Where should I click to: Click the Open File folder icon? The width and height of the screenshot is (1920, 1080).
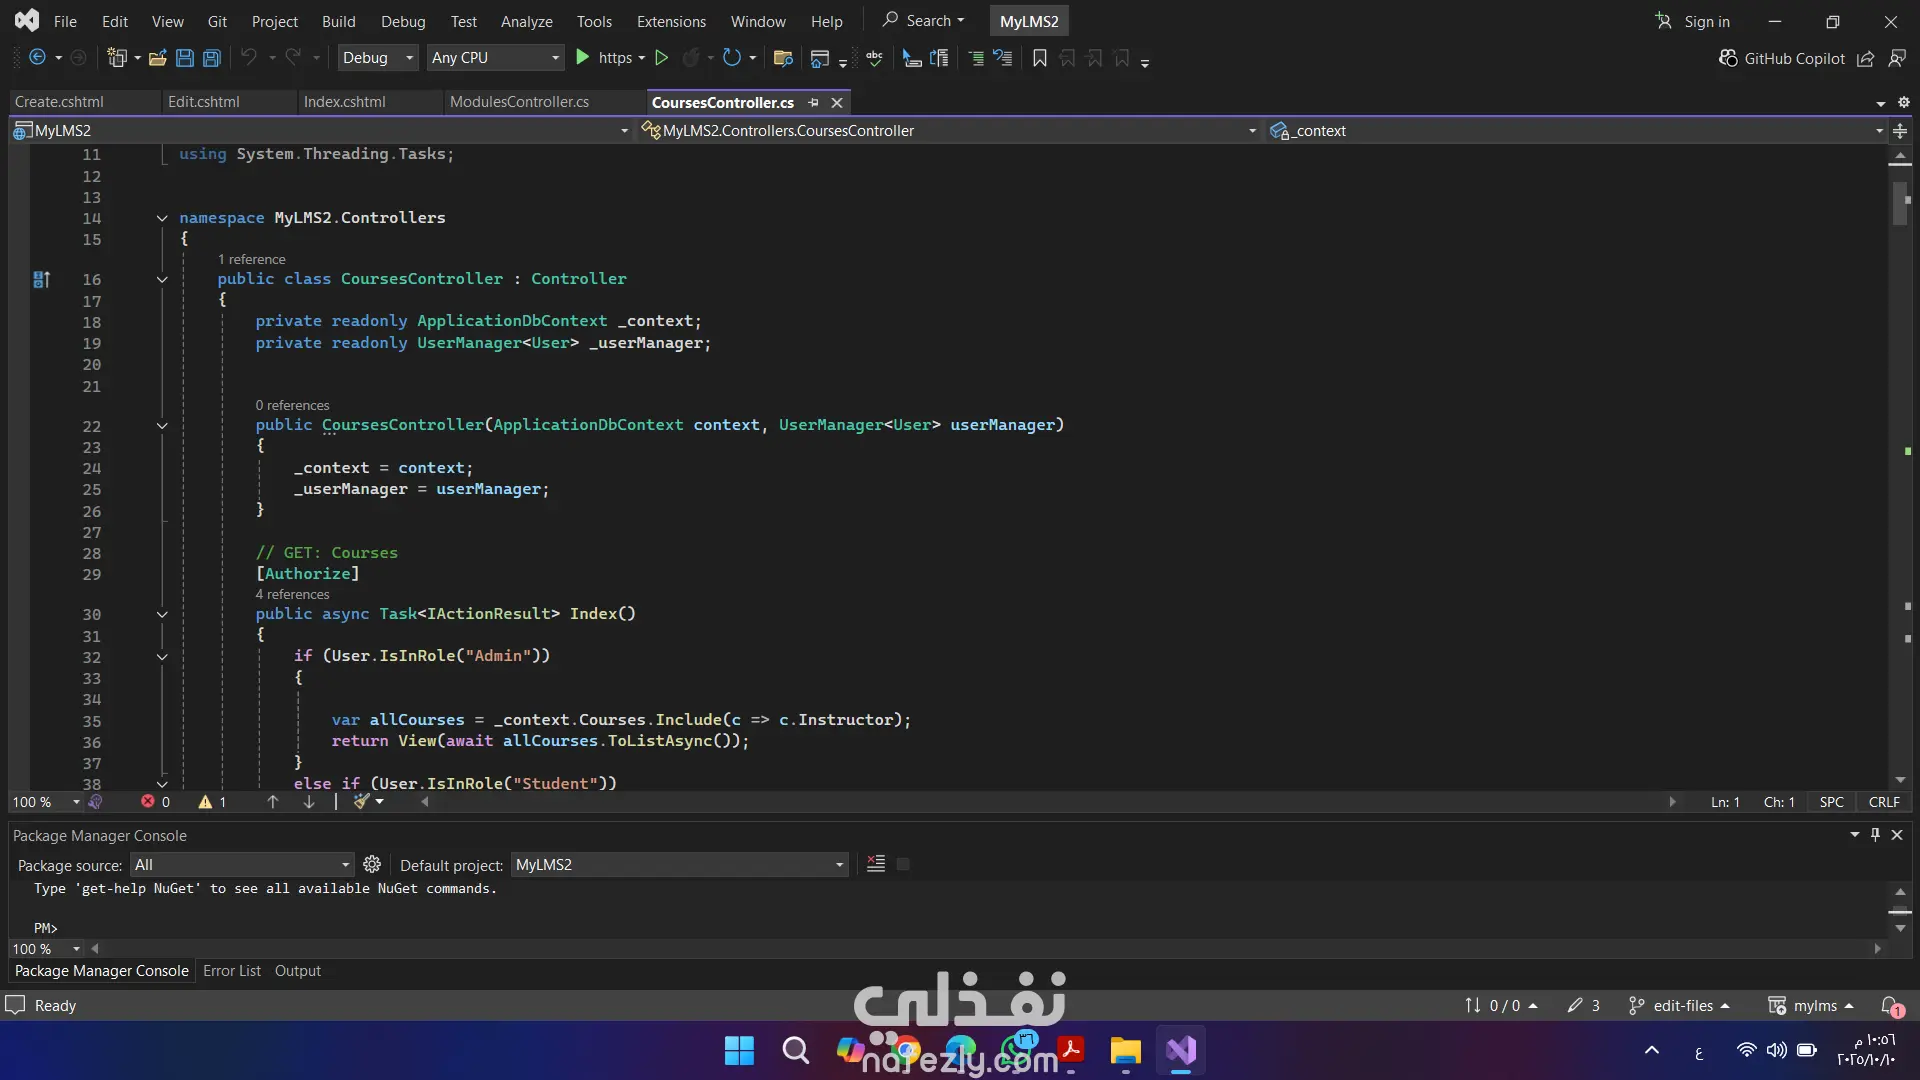(x=157, y=58)
